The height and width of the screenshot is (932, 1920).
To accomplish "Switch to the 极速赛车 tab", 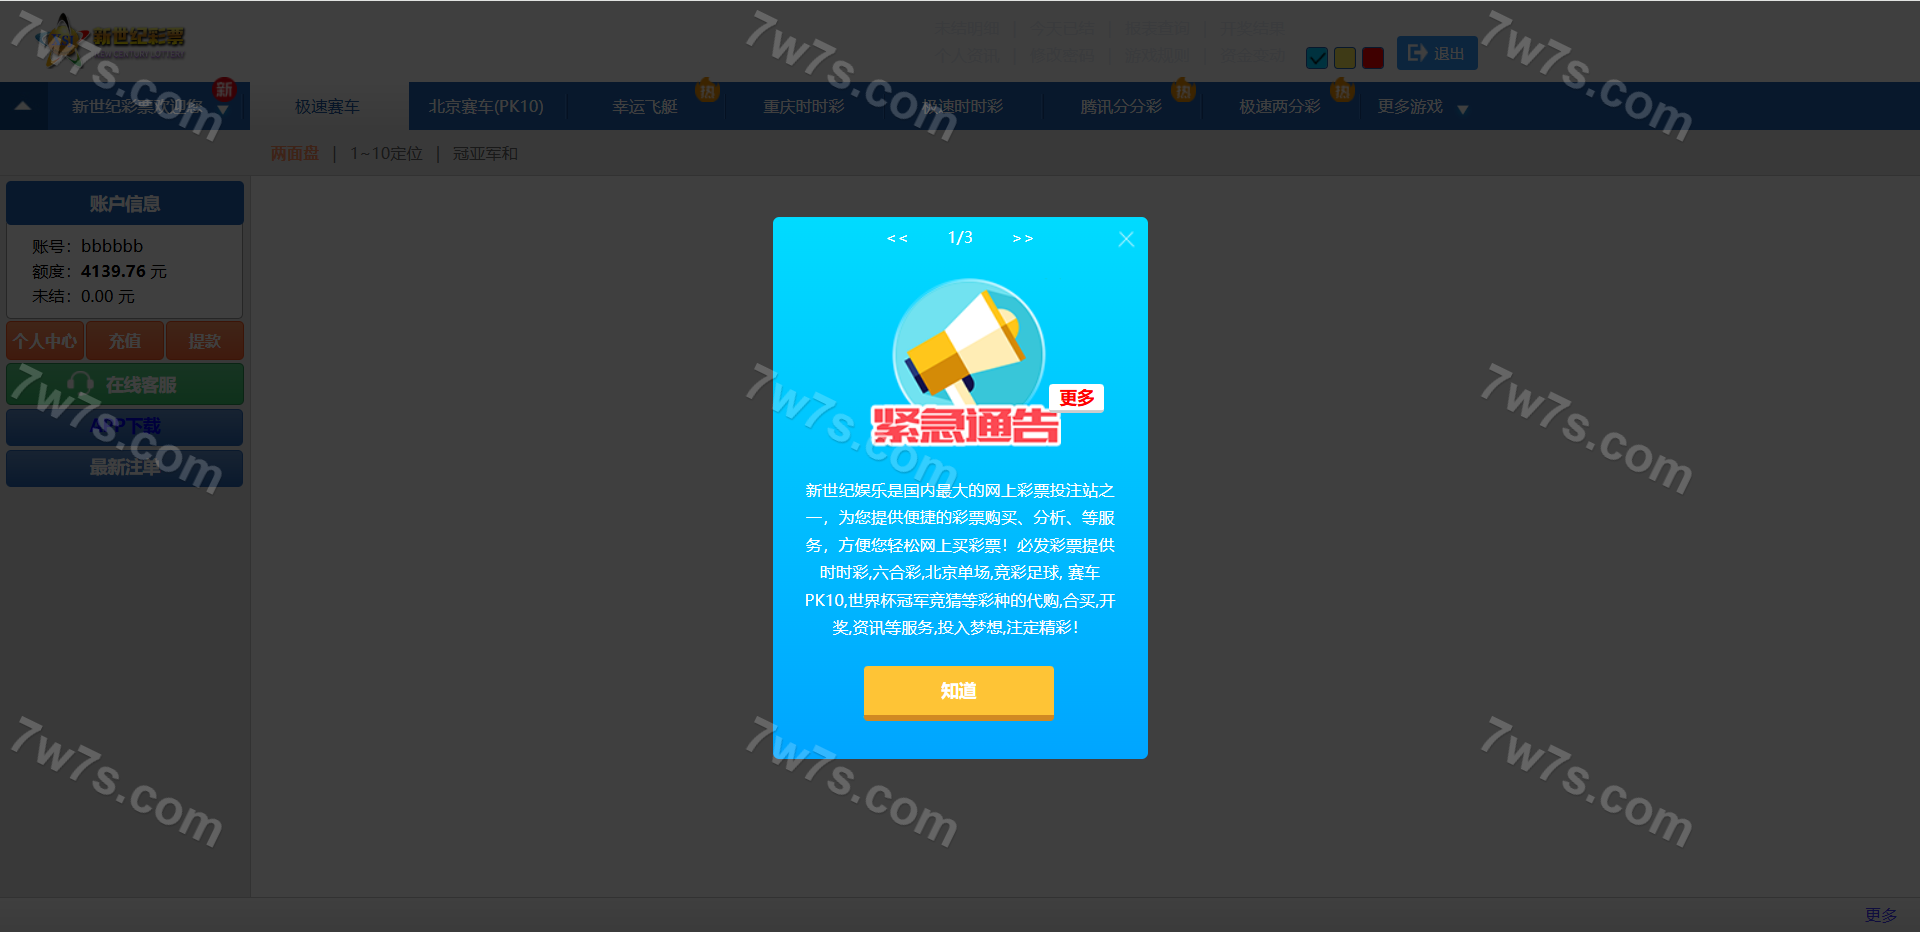I will coord(327,107).
